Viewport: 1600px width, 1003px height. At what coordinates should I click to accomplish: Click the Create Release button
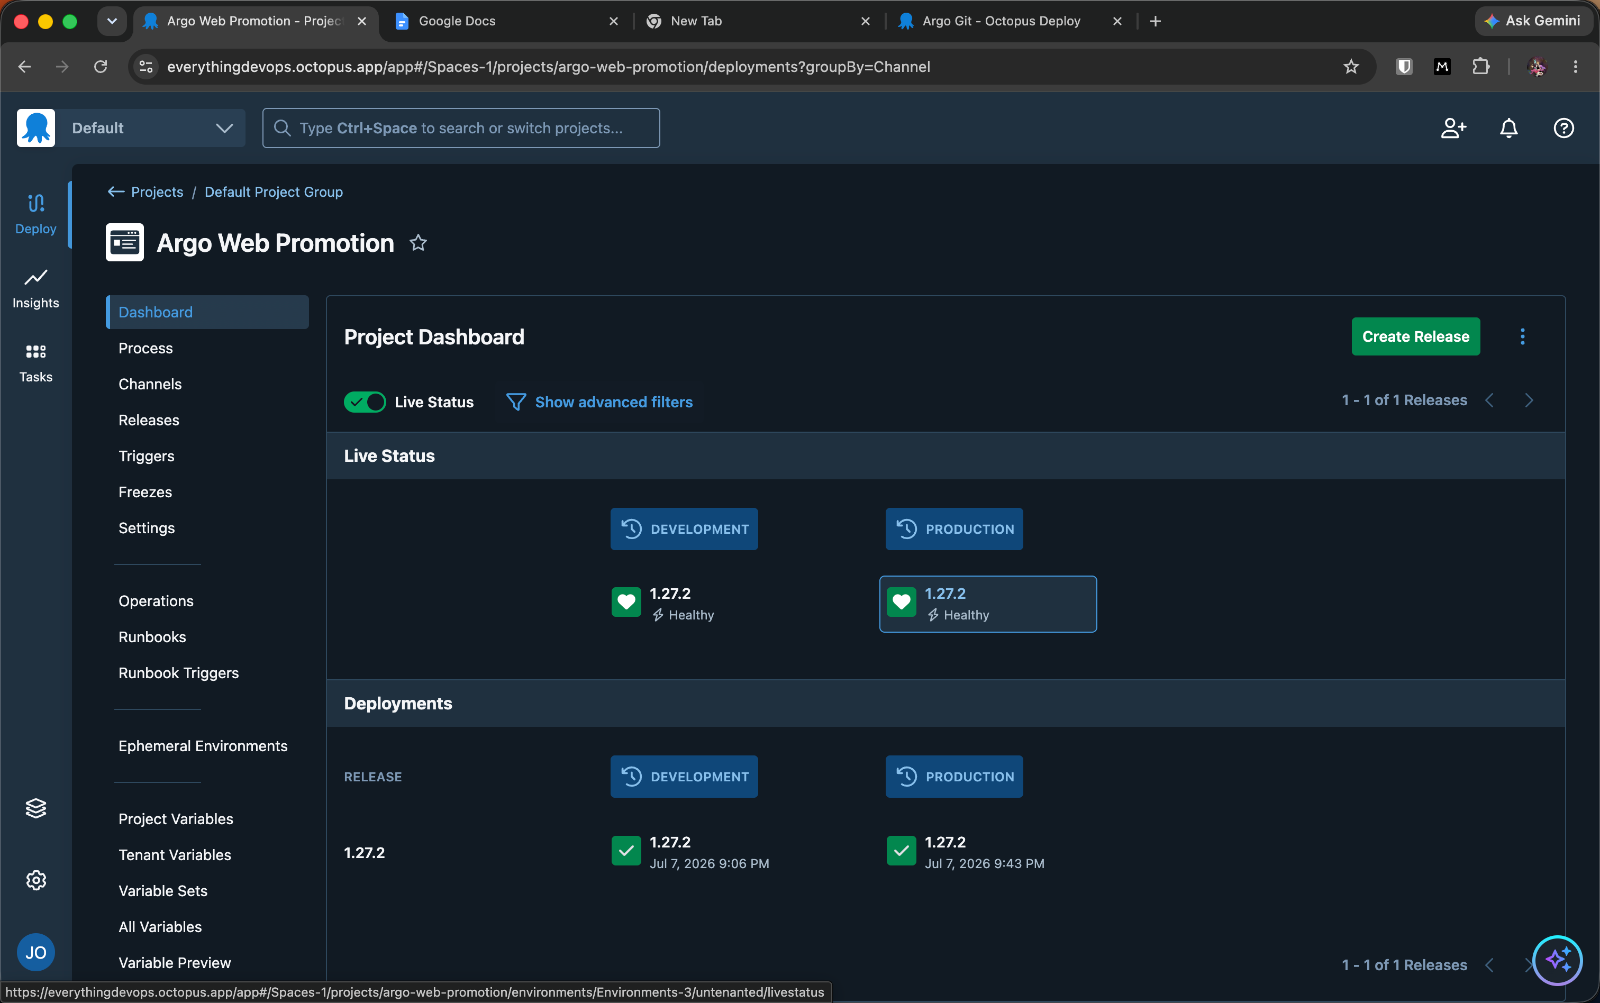tap(1416, 337)
